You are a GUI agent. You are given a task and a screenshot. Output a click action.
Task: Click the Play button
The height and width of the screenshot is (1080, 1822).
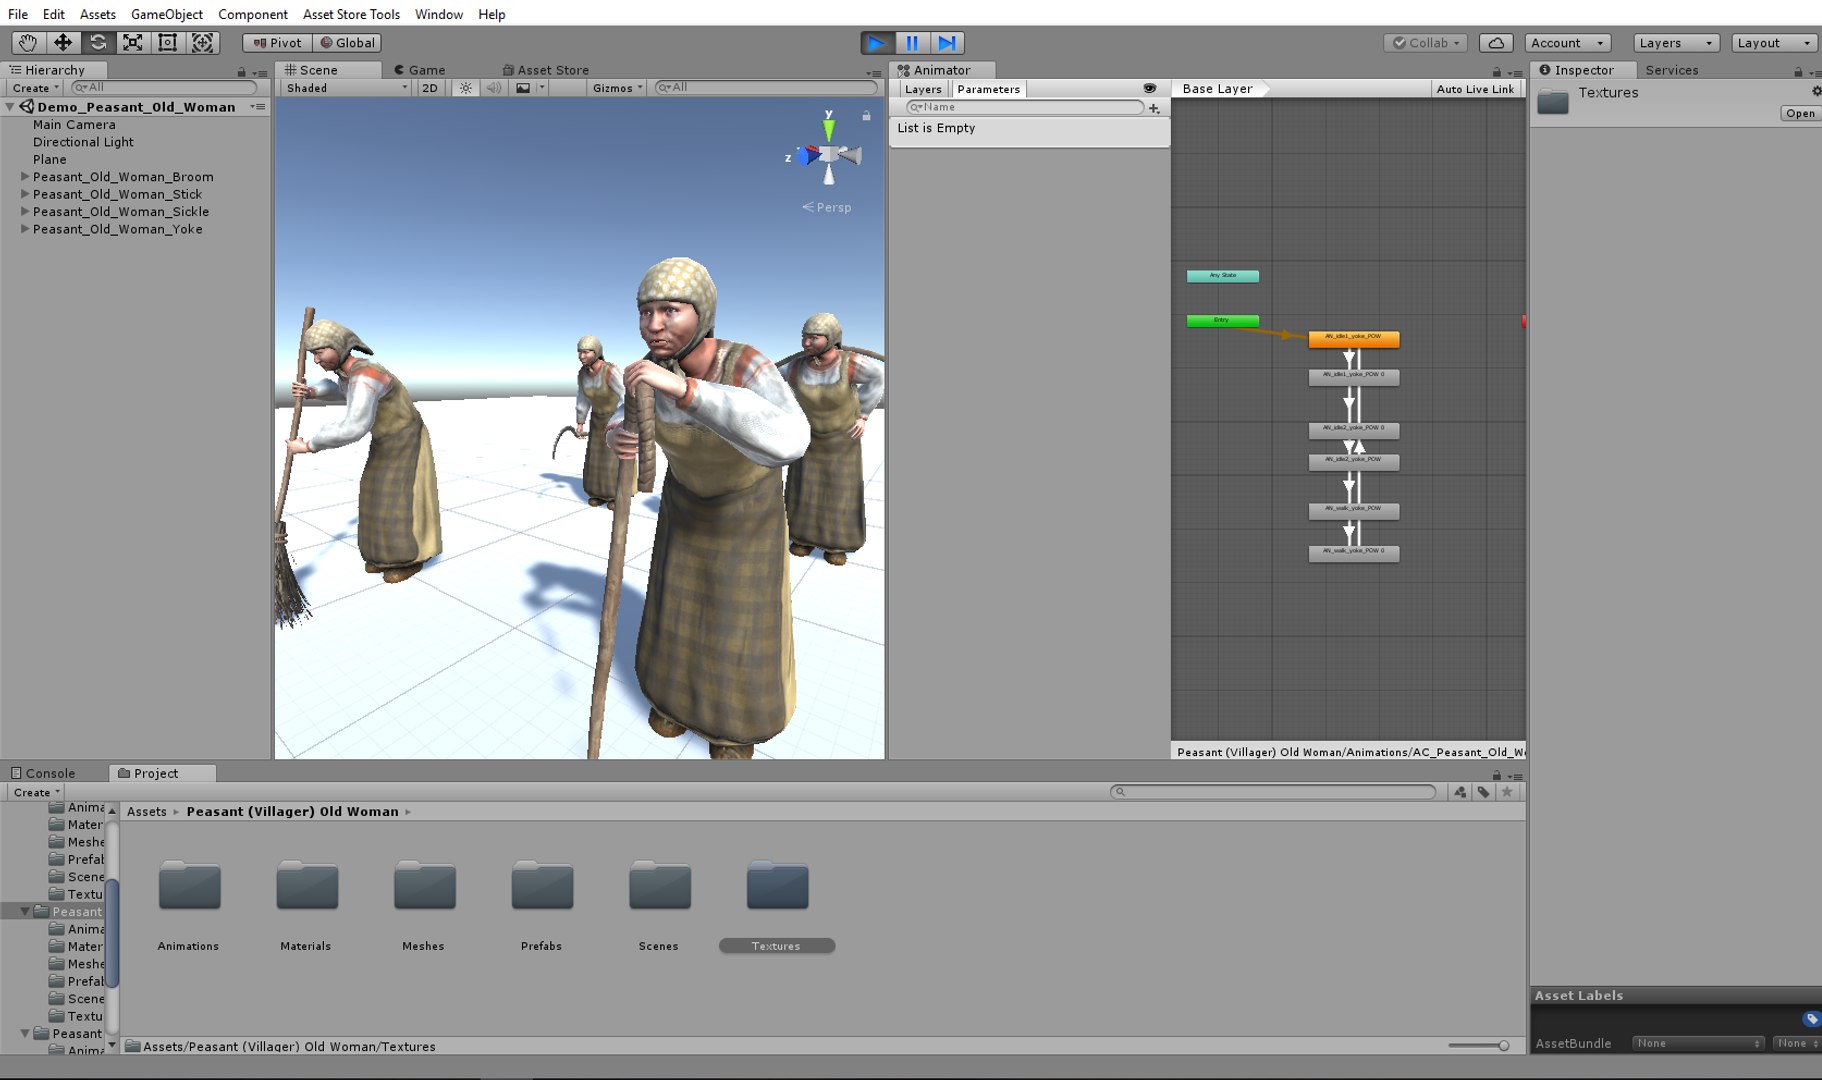click(877, 43)
